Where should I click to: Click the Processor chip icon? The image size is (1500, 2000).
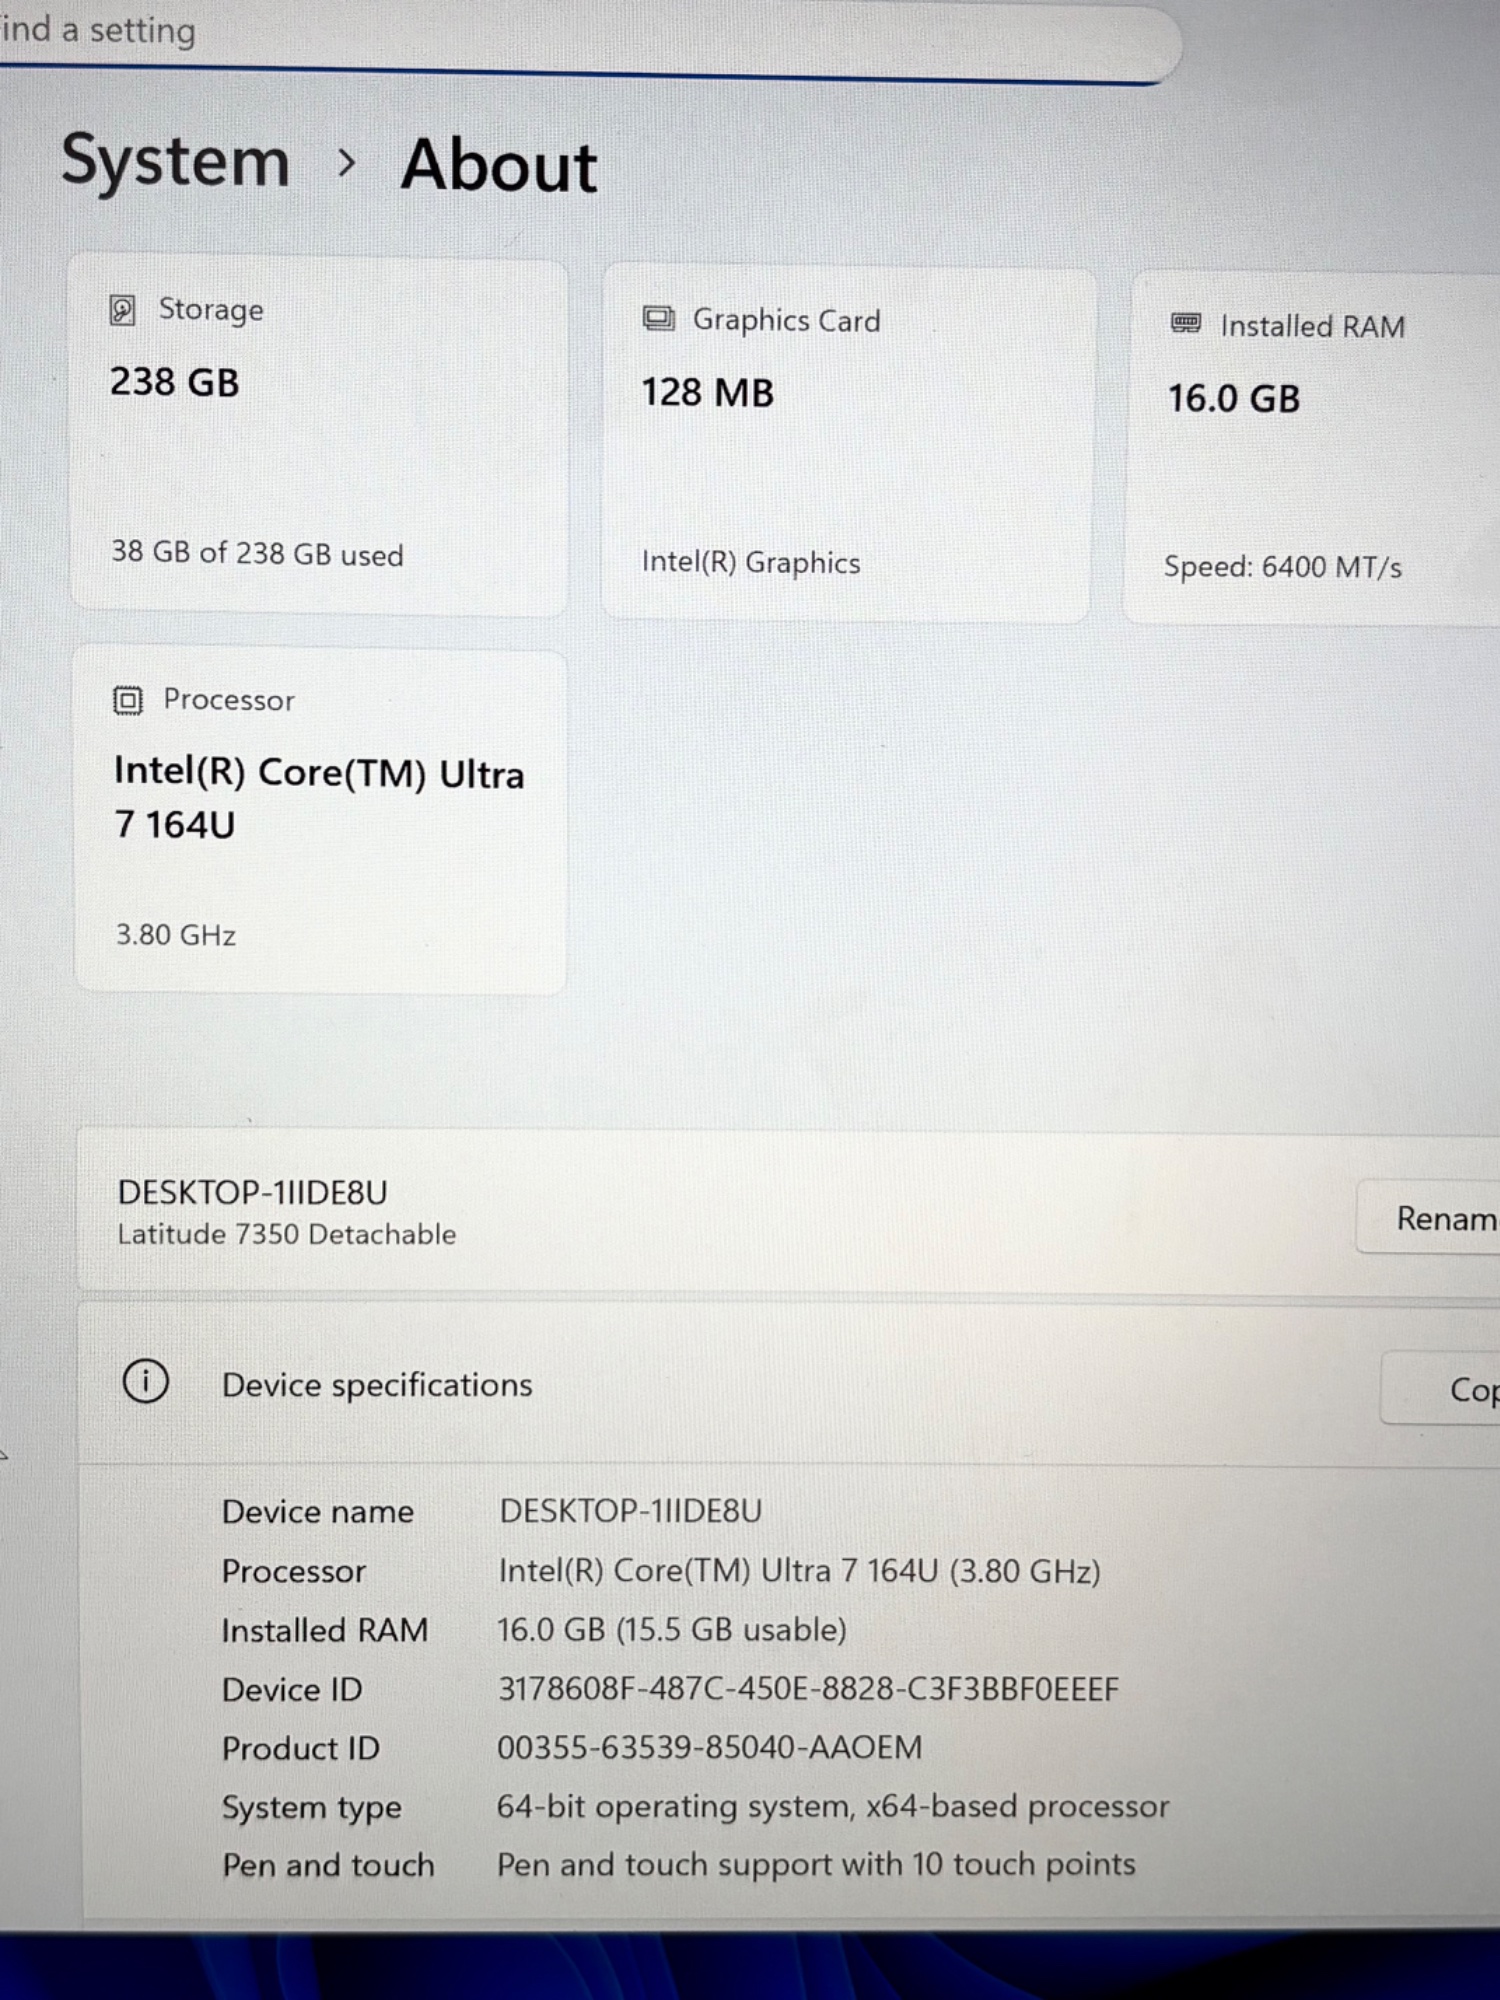click(128, 700)
